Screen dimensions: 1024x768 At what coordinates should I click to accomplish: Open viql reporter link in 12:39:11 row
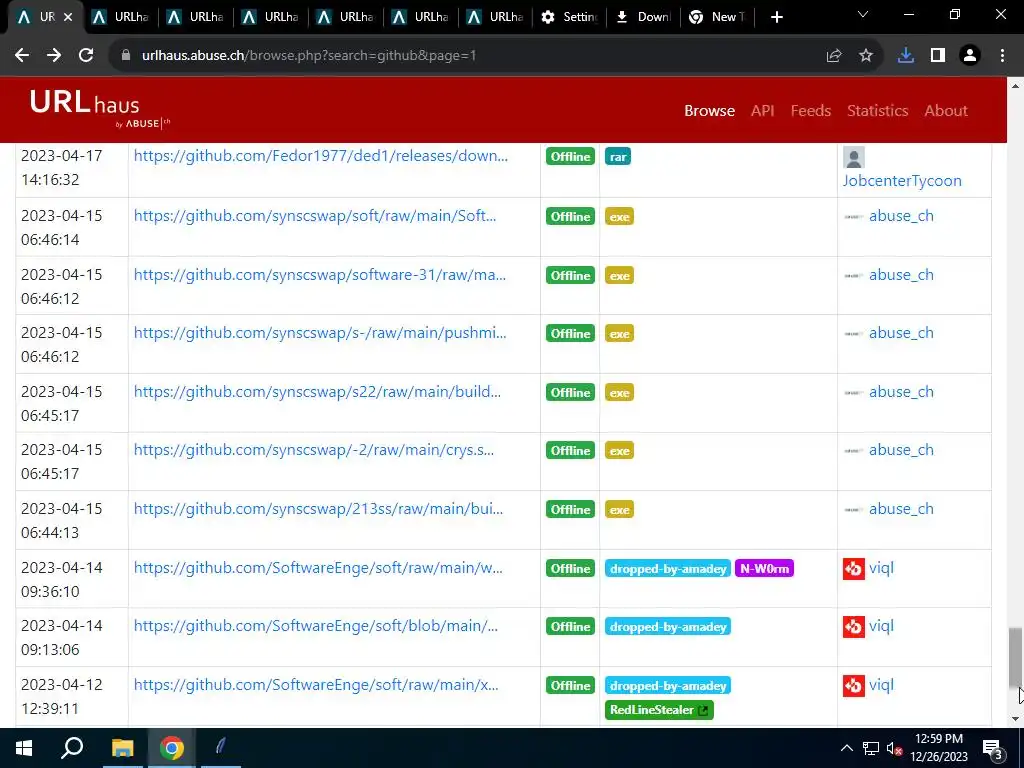[881, 684]
